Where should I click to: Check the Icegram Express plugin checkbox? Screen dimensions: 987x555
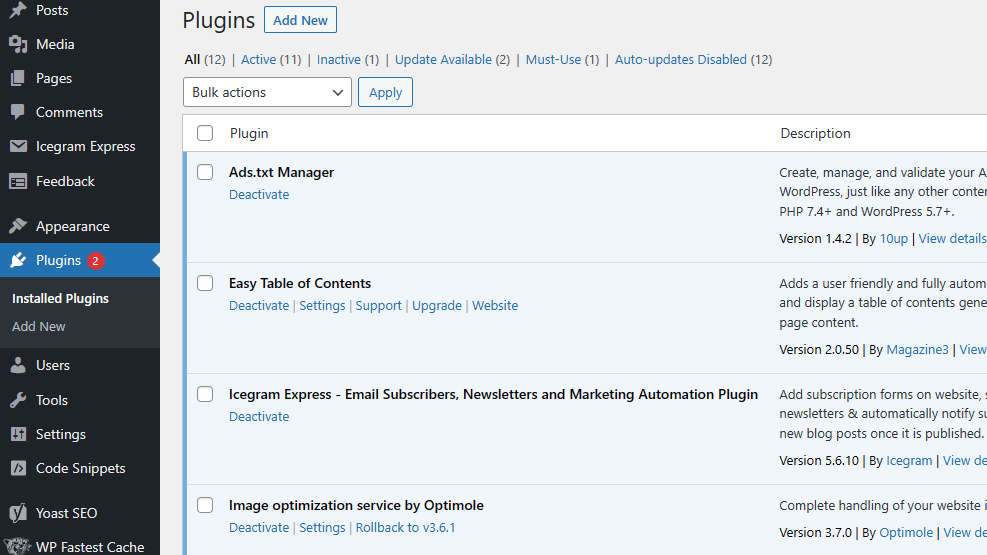(205, 394)
